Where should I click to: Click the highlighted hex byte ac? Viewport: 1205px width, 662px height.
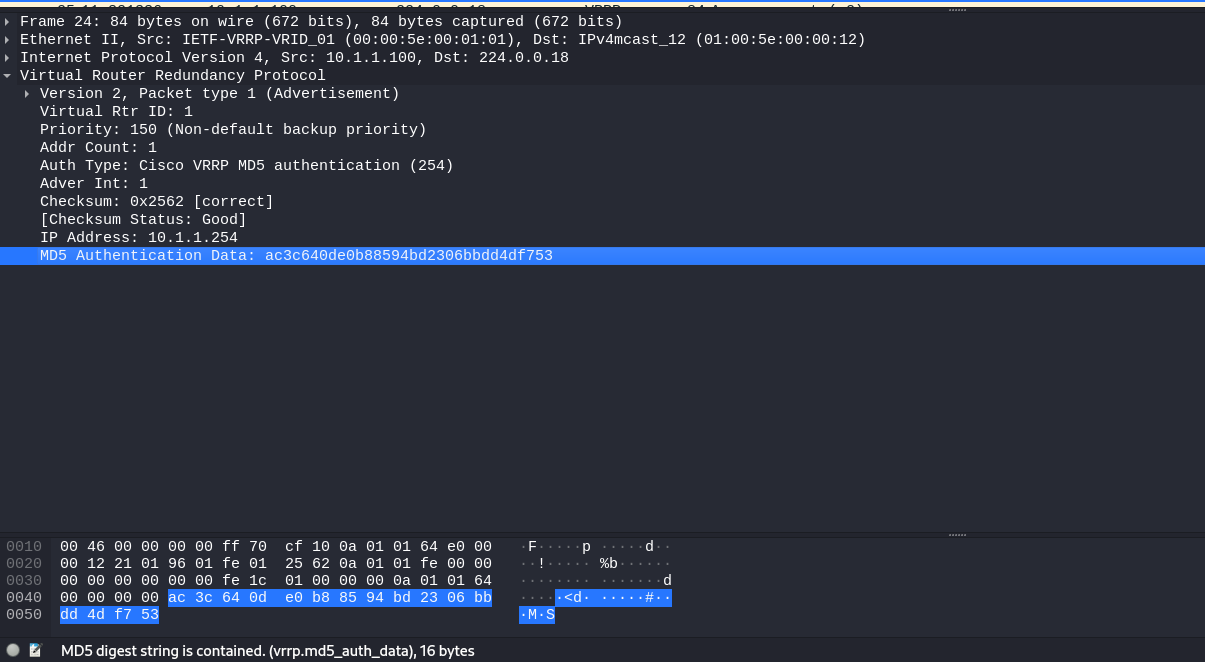click(180, 597)
